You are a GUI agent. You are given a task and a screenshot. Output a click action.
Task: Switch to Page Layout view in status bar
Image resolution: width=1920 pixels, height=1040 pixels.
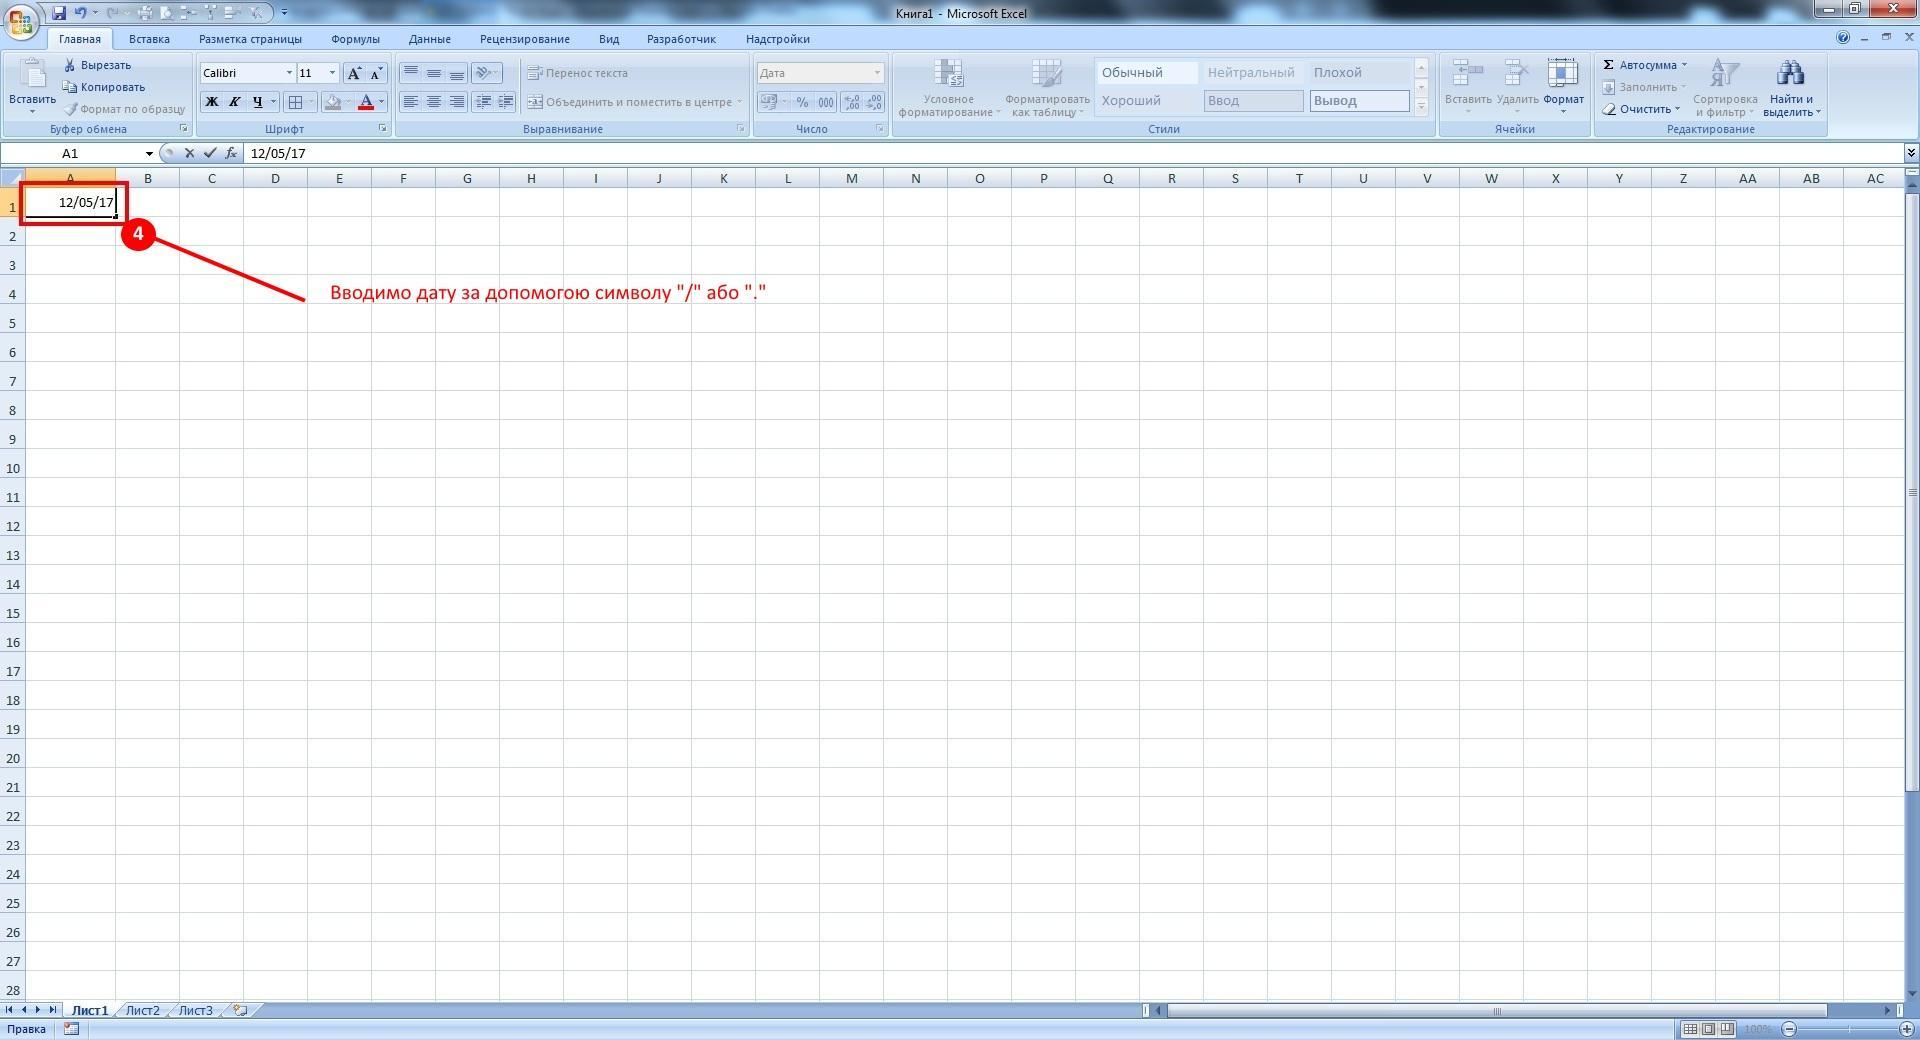click(x=1709, y=1029)
